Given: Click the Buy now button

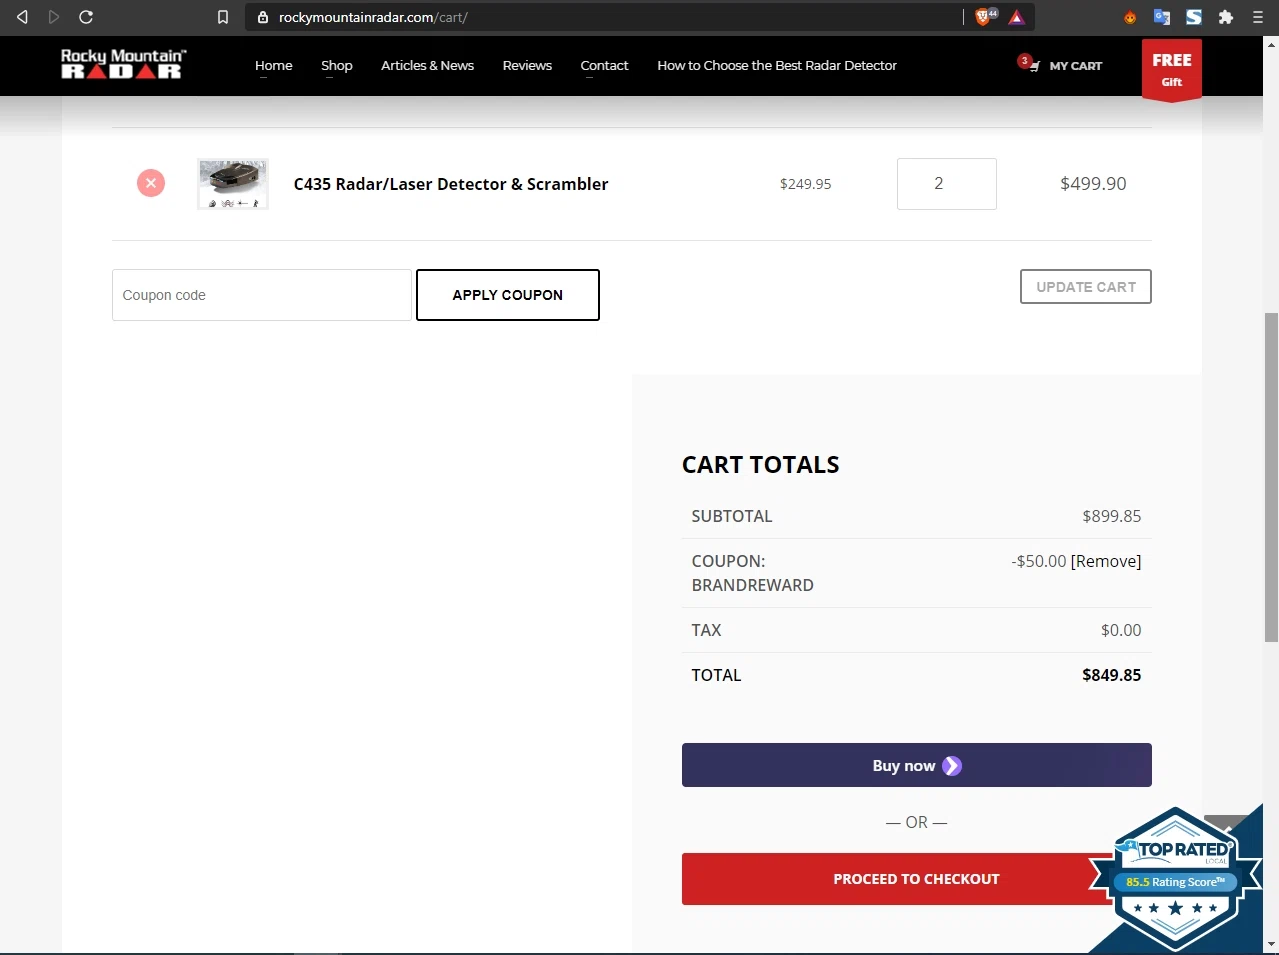Looking at the screenshot, I should (x=917, y=765).
